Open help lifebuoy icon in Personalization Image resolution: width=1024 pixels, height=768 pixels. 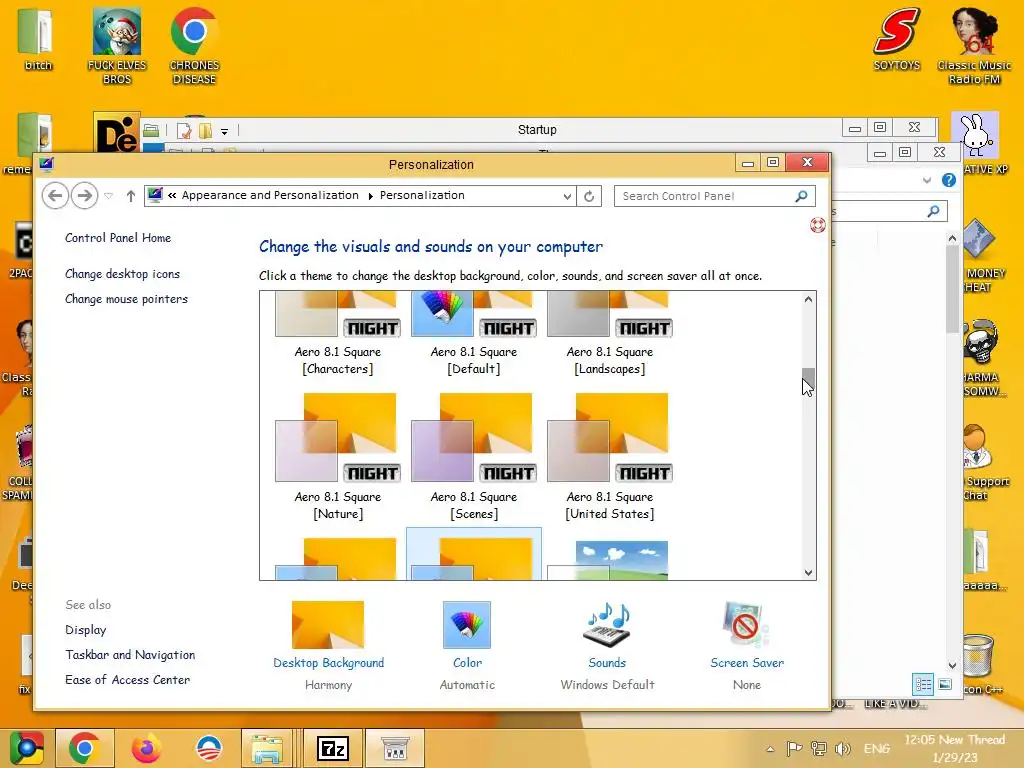point(818,225)
